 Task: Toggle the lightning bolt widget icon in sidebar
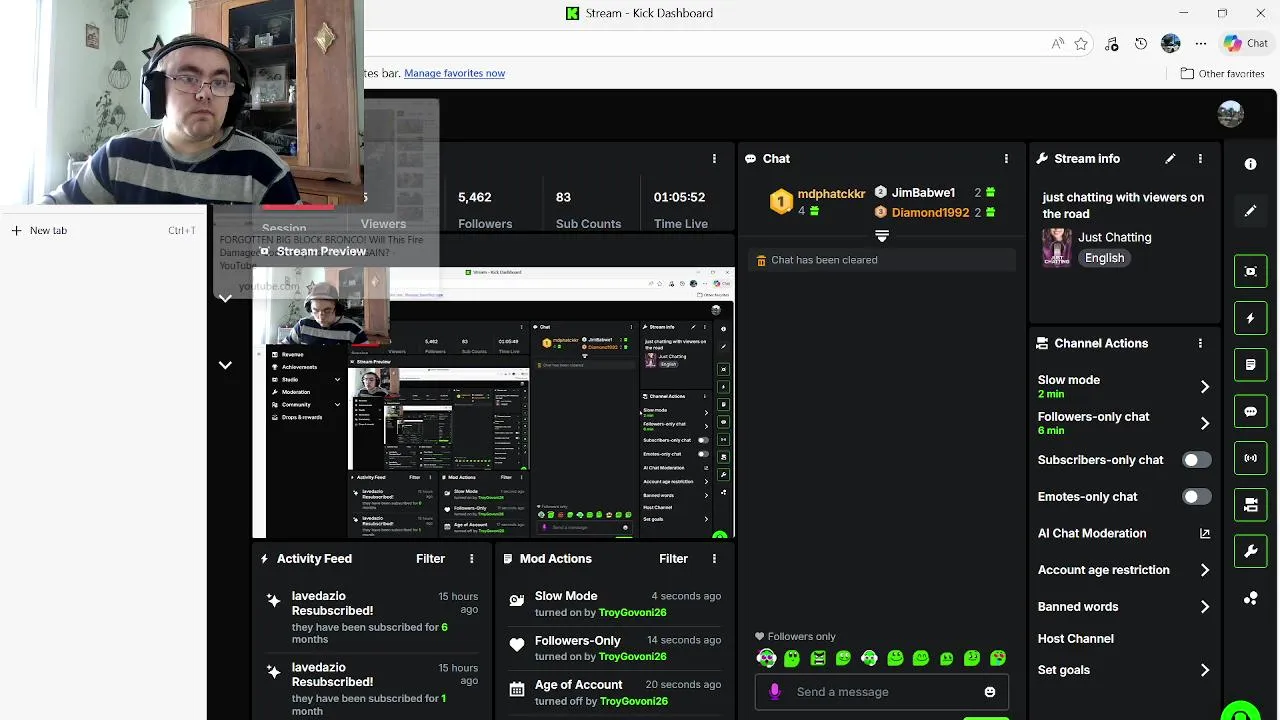(1250, 318)
